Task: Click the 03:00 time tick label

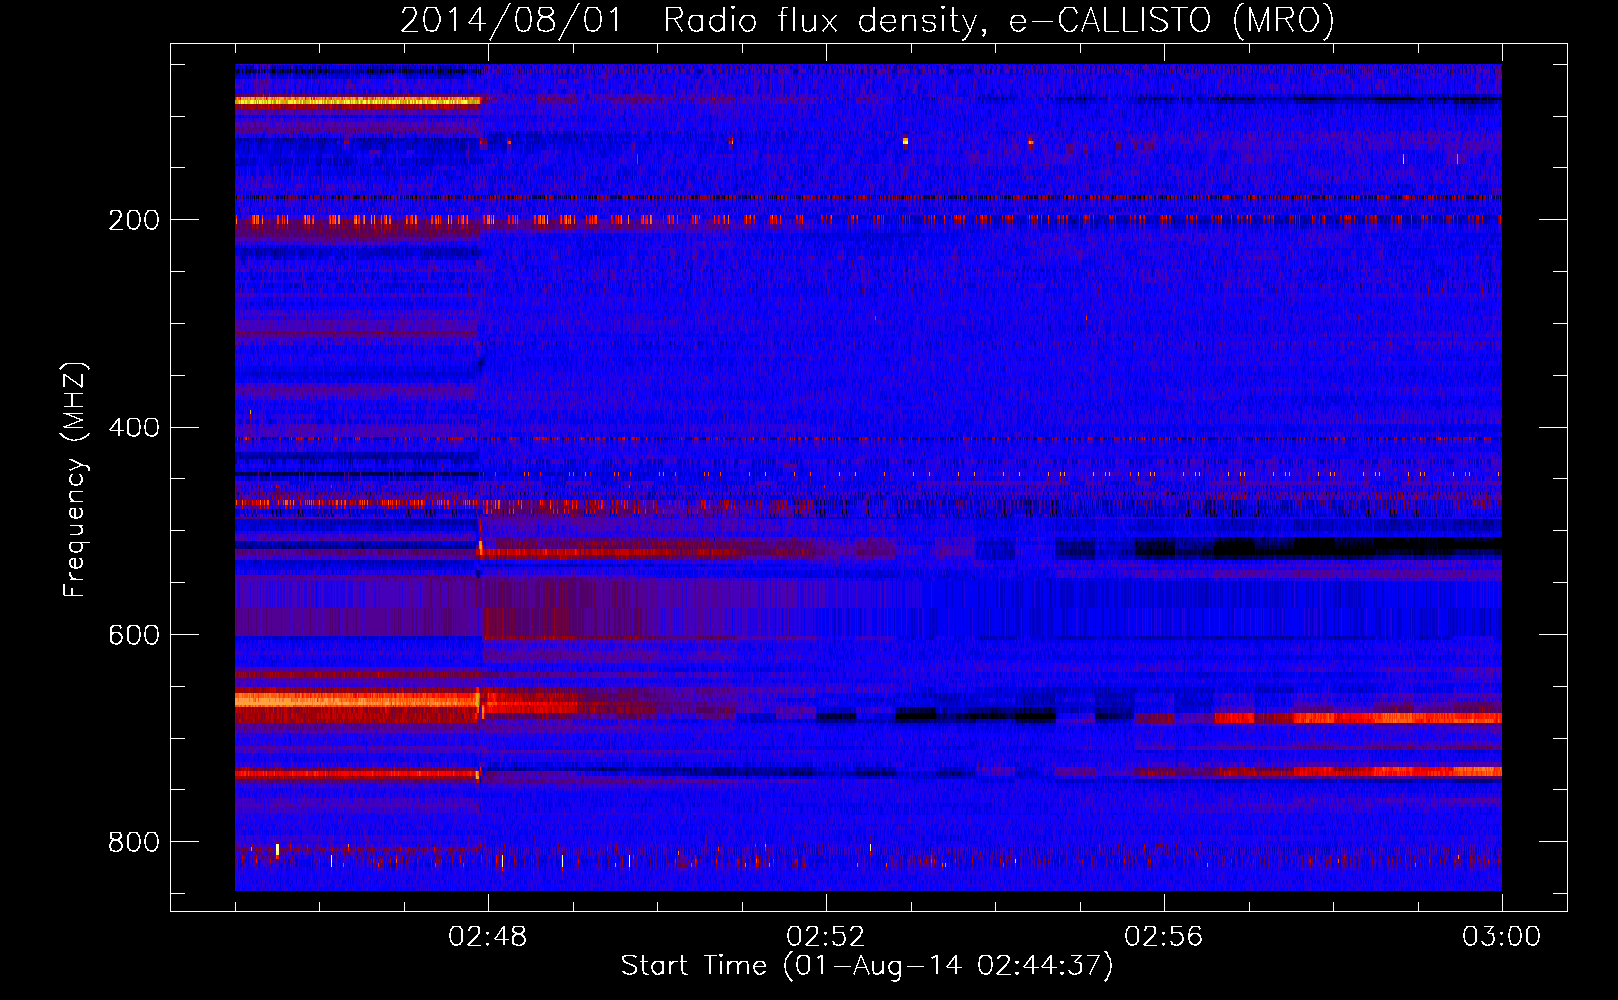Action: [x=1502, y=937]
